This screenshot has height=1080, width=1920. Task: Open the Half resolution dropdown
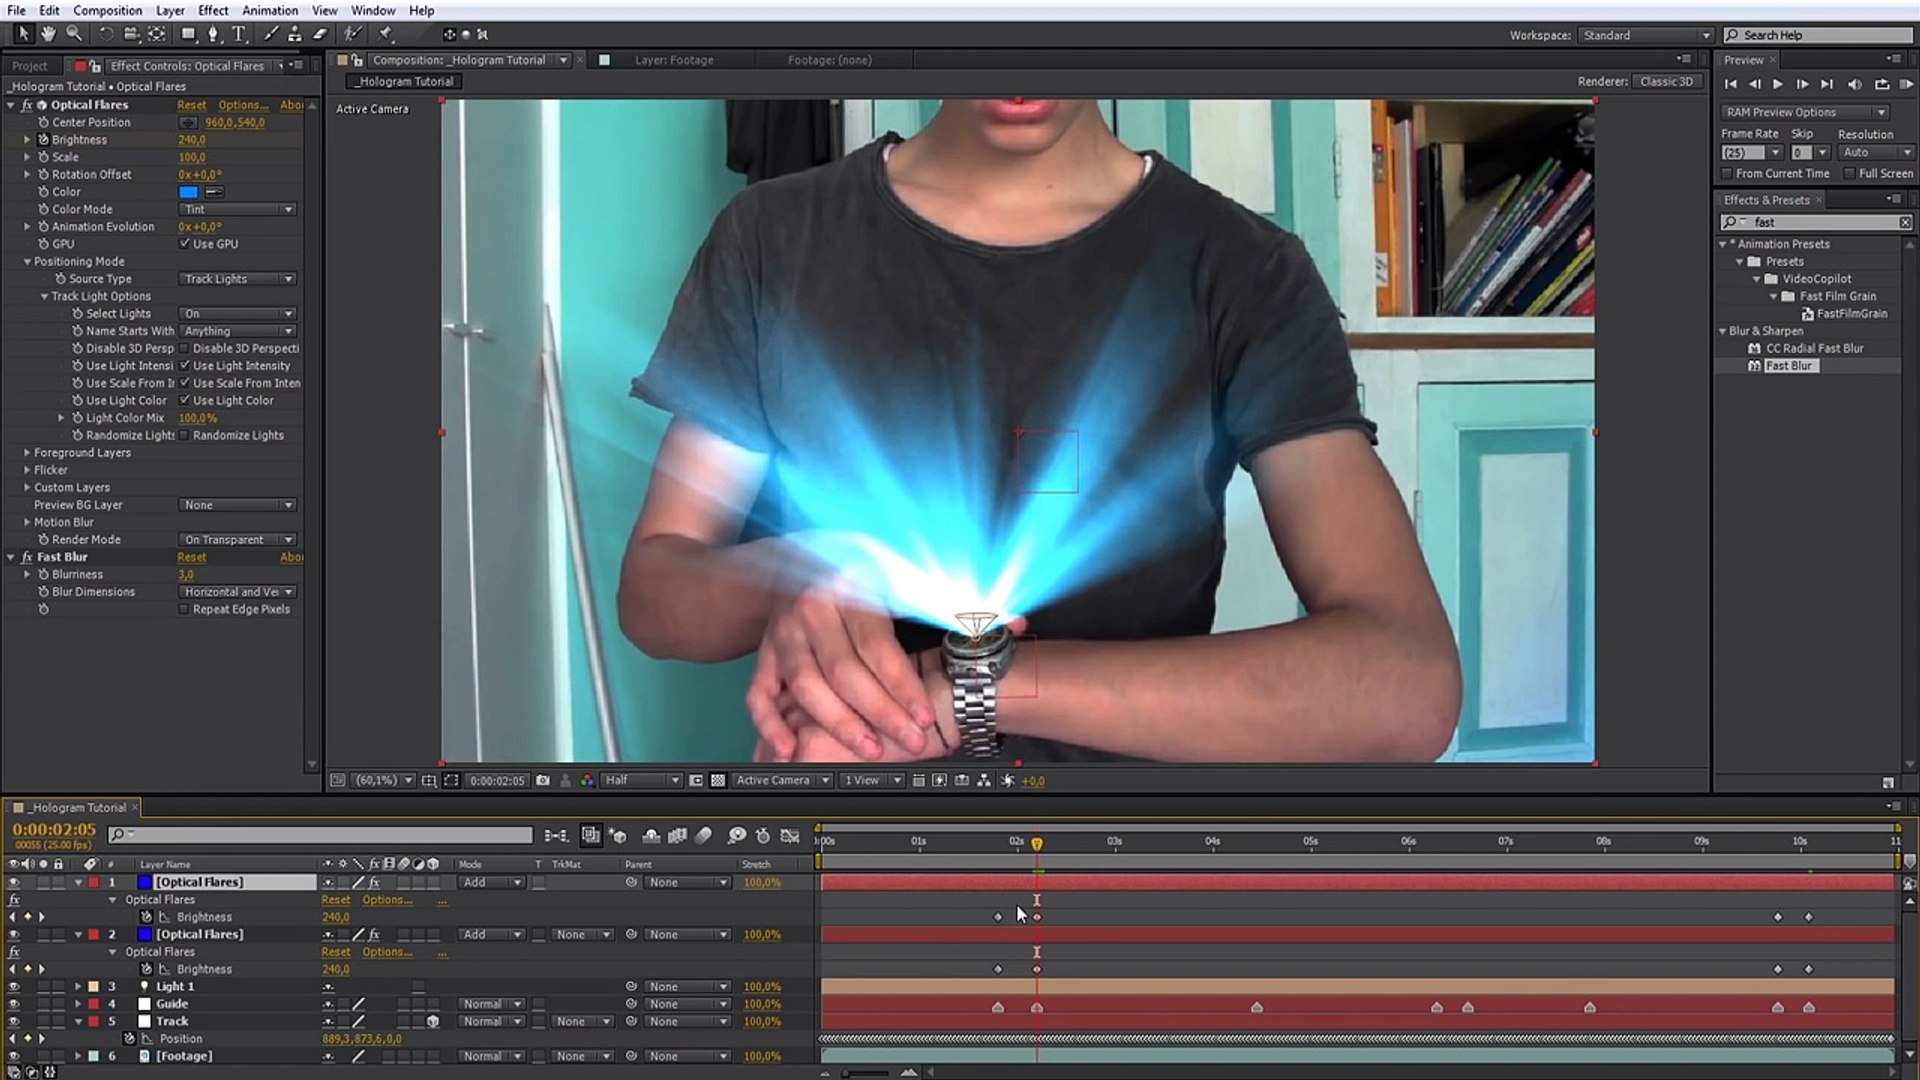tap(641, 781)
